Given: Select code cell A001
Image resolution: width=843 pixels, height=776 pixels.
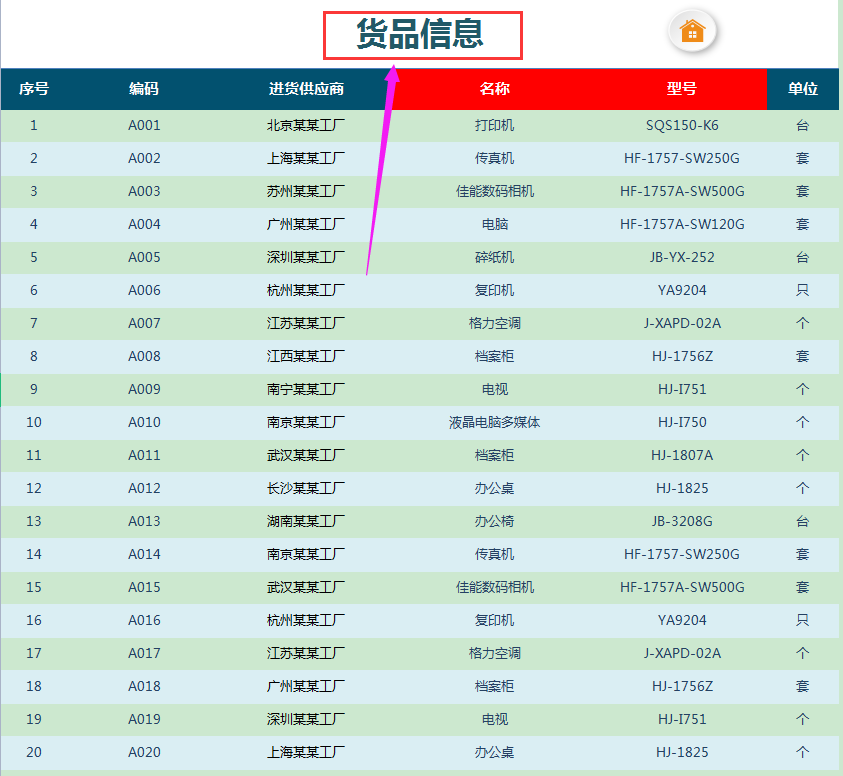Looking at the screenshot, I should pyautogui.click(x=144, y=125).
